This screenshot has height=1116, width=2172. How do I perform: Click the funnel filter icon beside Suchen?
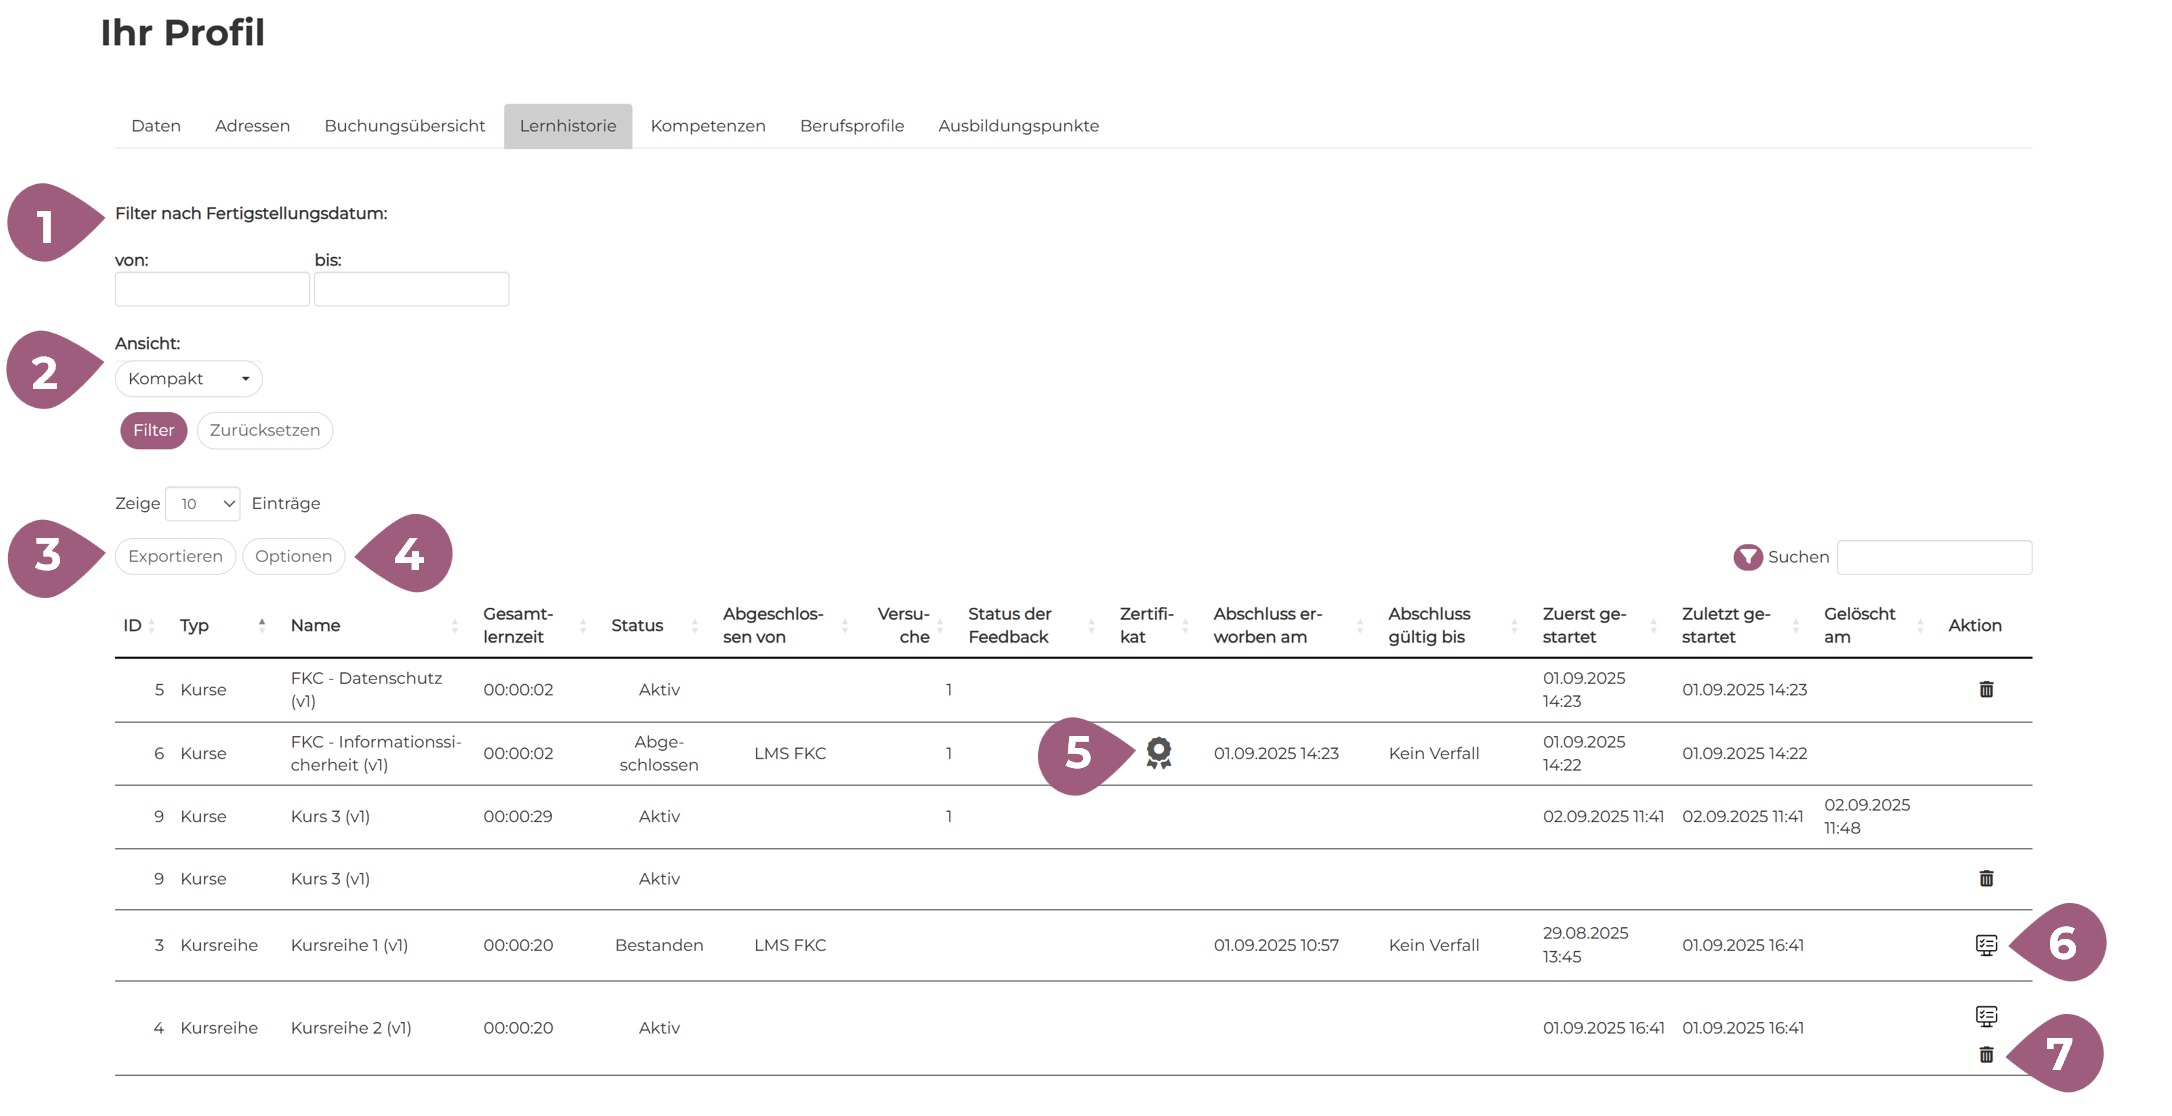coord(1747,557)
